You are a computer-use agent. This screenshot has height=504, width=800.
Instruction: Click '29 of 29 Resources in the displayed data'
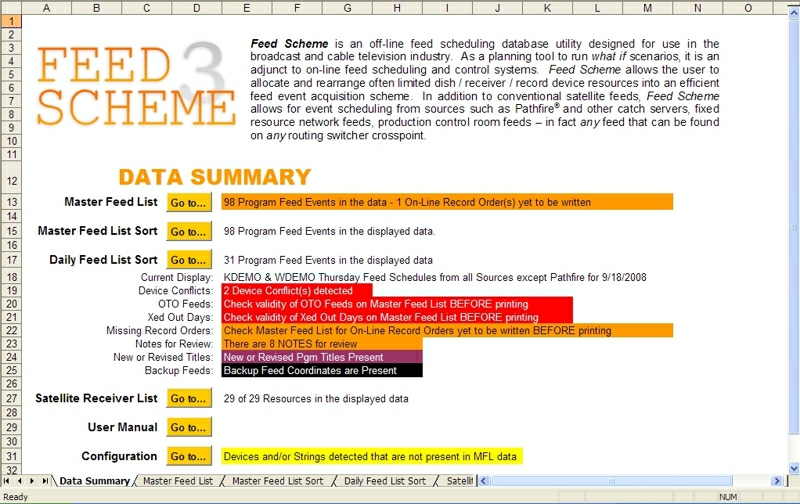click(x=316, y=398)
